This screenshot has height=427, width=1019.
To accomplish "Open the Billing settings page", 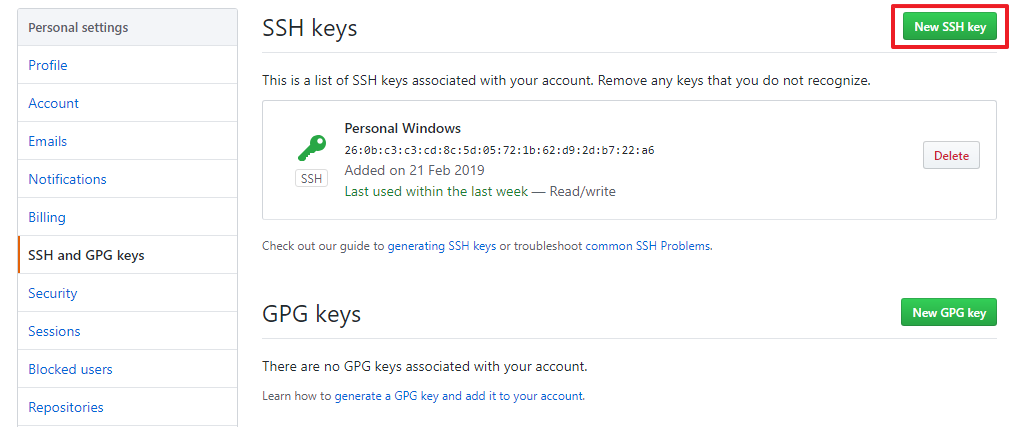I will (47, 217).
